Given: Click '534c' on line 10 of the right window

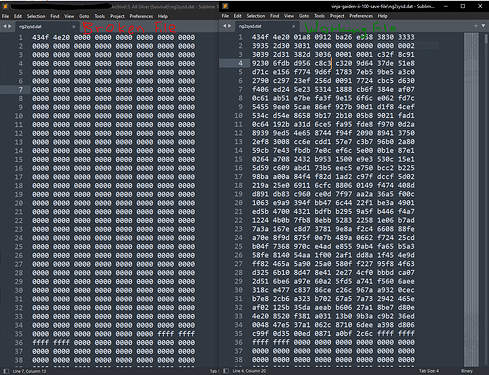Looking at the screenshot, I should [x=260, y=115].
